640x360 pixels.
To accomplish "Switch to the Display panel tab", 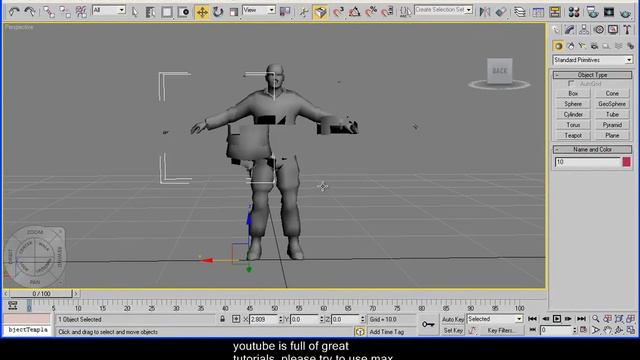I will point(613,29).
